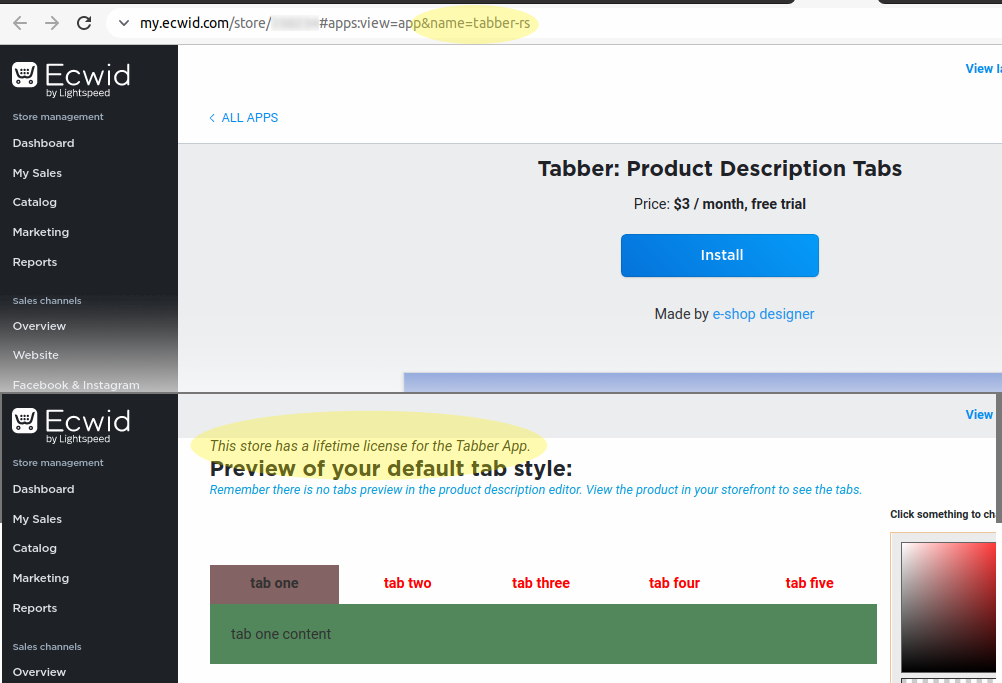Open Reports in the upper sidebar
1002x683 pixels.
tap(35, 262)
